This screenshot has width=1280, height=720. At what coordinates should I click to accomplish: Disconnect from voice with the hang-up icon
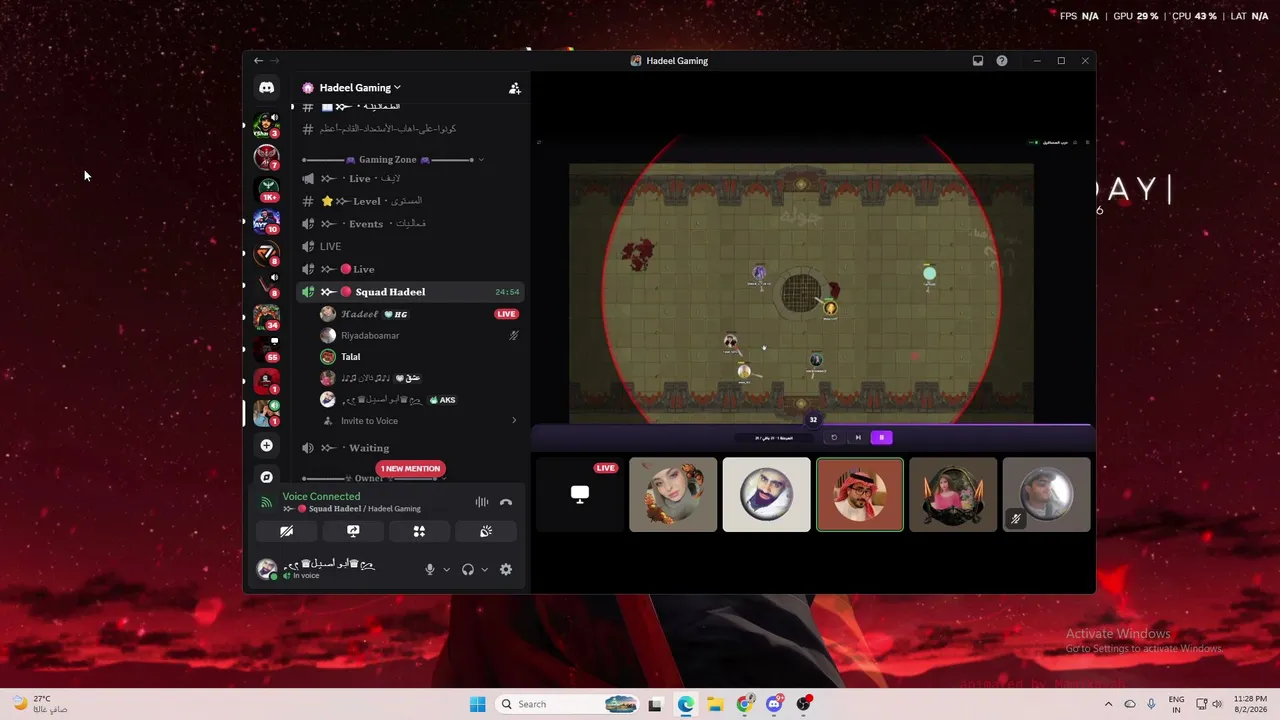pyautogui.click(x=506, y=502)
